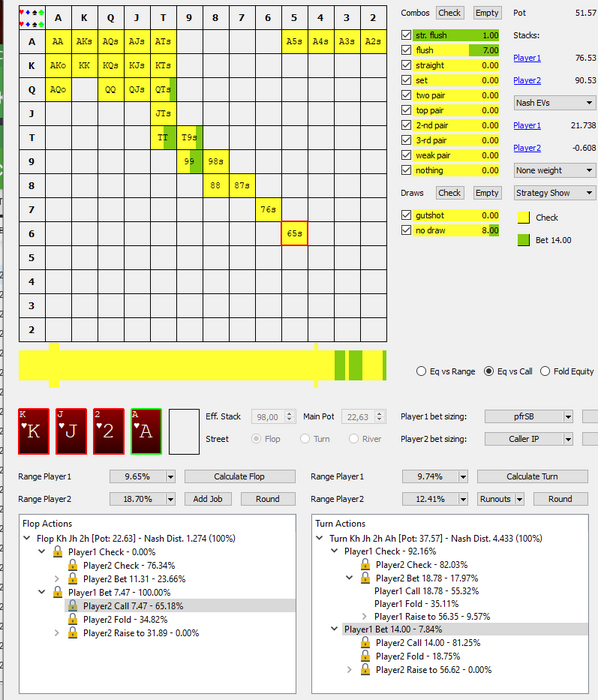Select the Jack of hearts flop card
The width and height of the screenshot is (598, 700).
coord(71,431)
